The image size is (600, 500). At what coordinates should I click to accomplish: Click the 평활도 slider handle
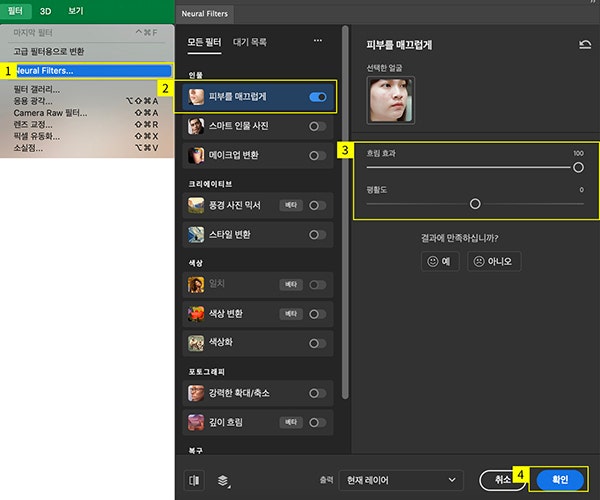click(475, 204)
